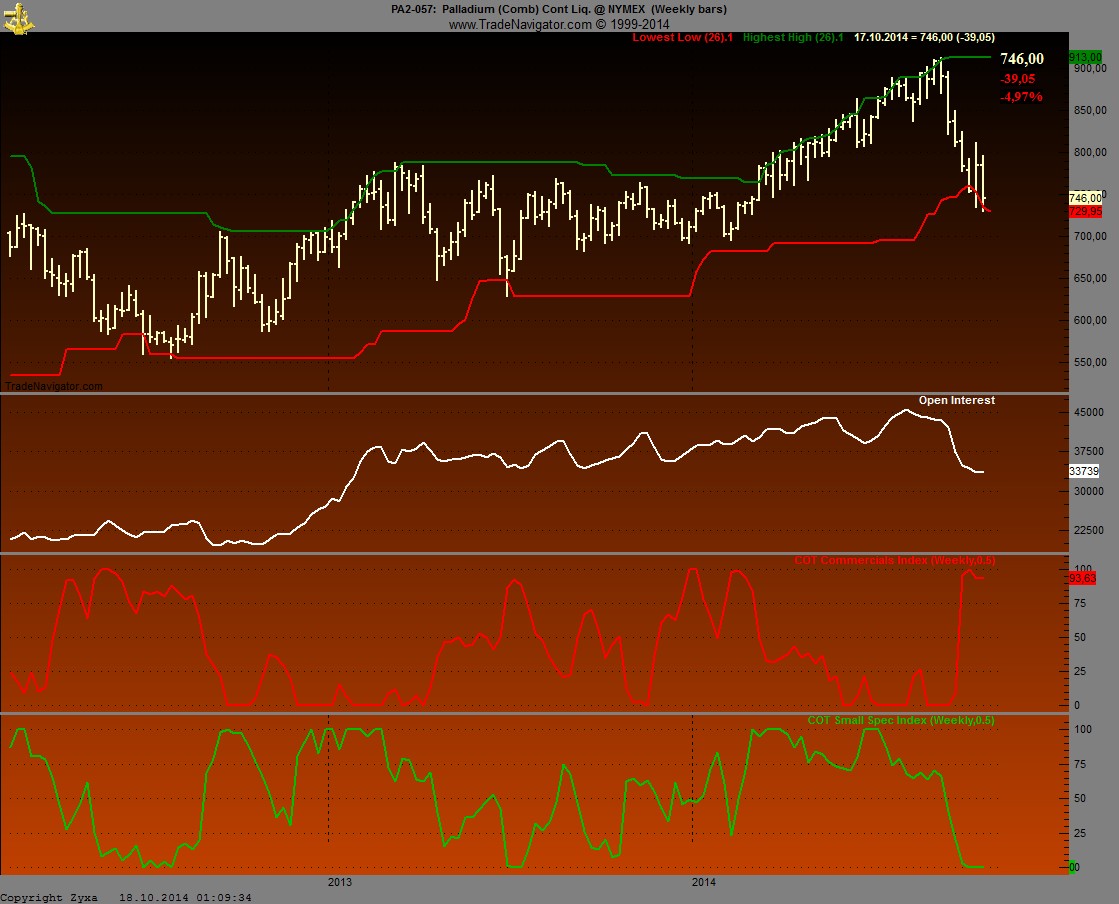Click the 600,00 price axis label
The height and width of the screenshot is (904, 1119).
(x=1090, y=320)
